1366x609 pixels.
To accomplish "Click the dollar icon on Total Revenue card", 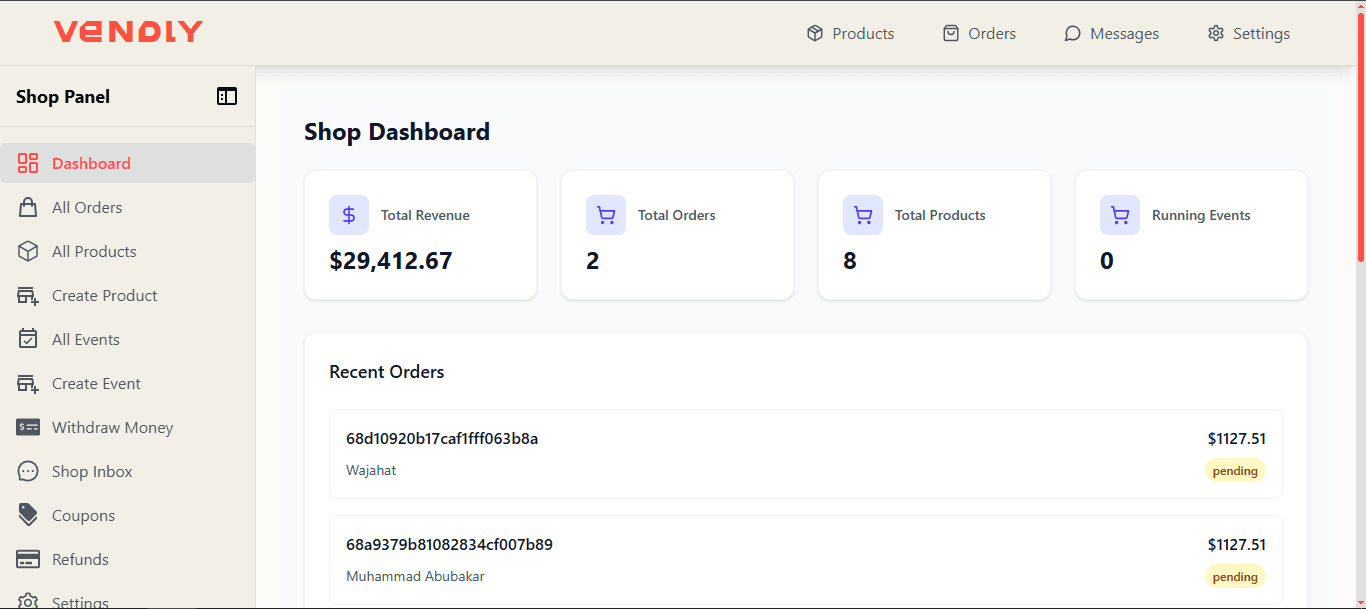I will pos(348,214).
